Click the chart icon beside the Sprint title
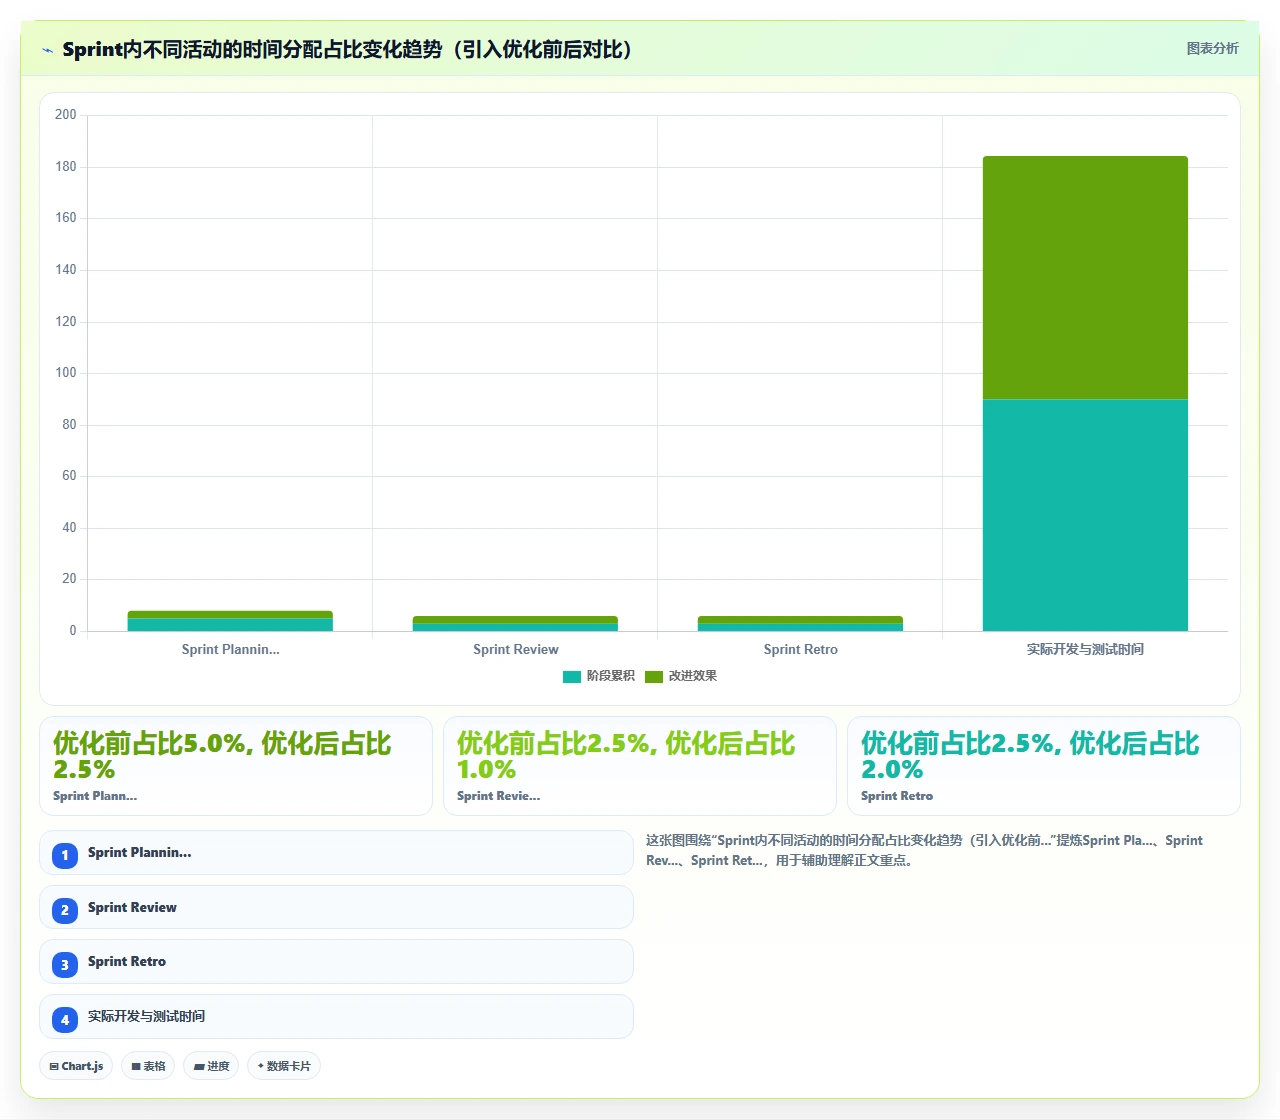This screenshot has height=1120, width=1280. [48, 50]
